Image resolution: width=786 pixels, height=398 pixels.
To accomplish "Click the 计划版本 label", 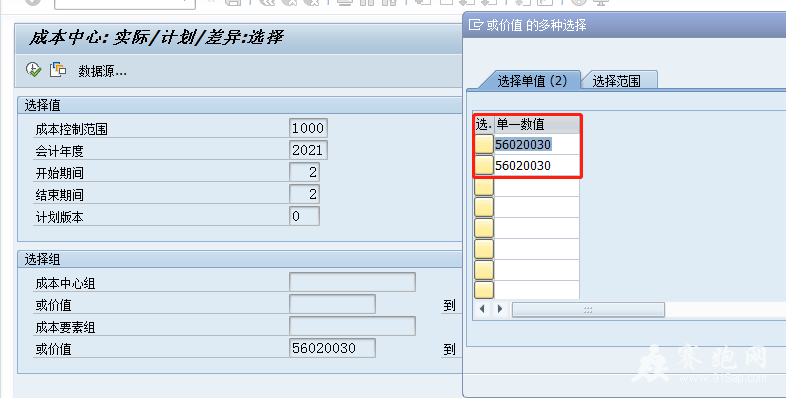I will click(59, 218).
